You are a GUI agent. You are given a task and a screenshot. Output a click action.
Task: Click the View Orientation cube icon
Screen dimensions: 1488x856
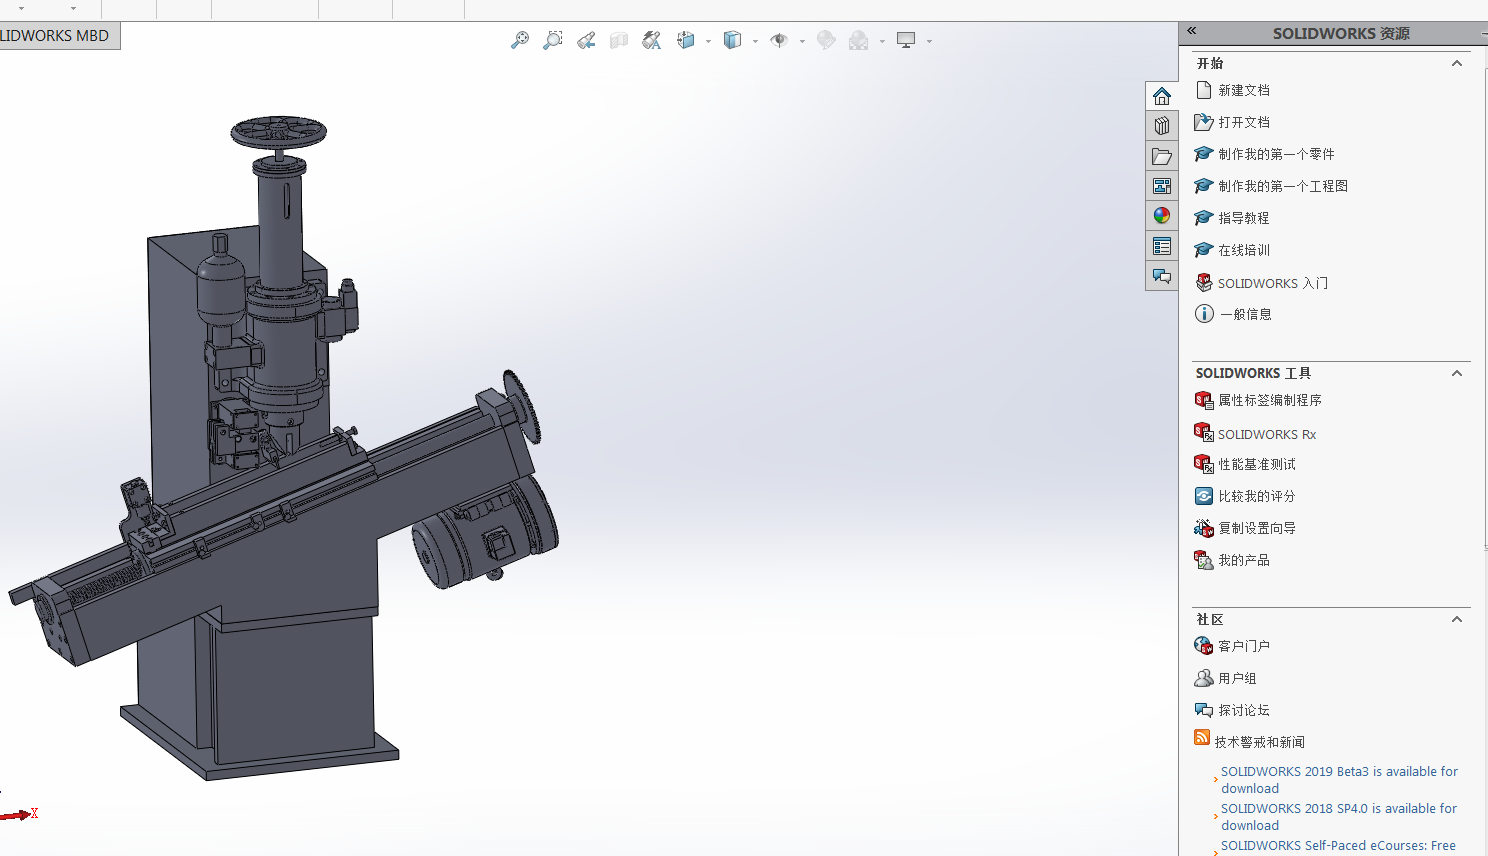tap(686, 41)
